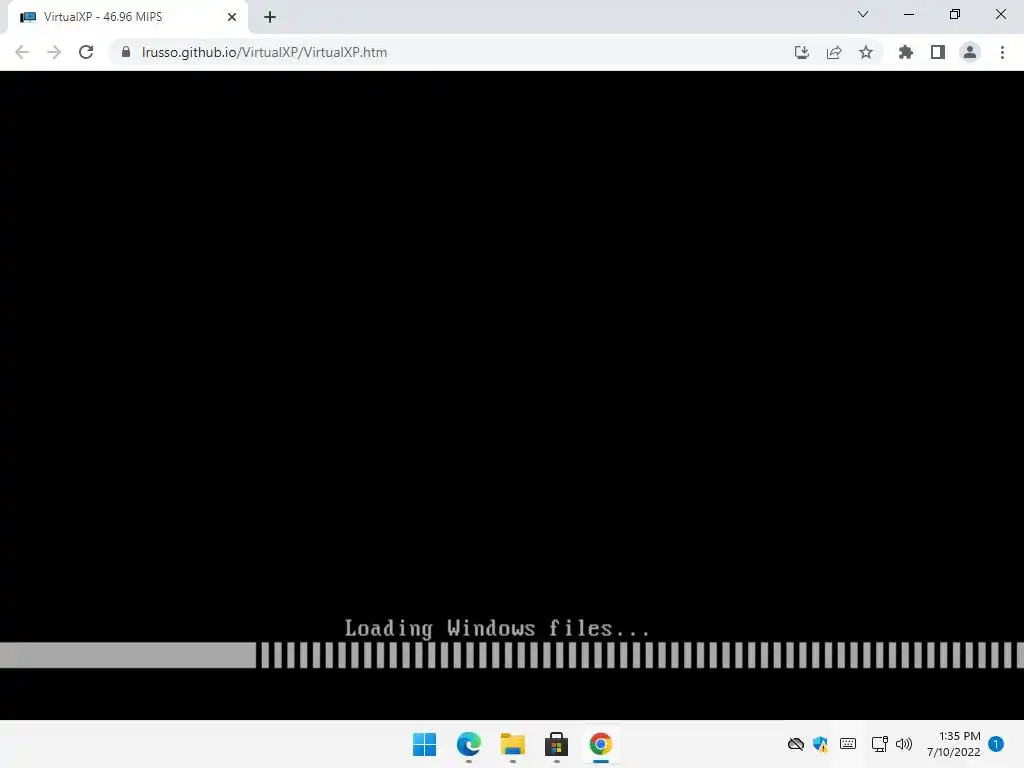Go back to the previous page
The width and height of the screenshot is (1024, 768).
[22, 52]
